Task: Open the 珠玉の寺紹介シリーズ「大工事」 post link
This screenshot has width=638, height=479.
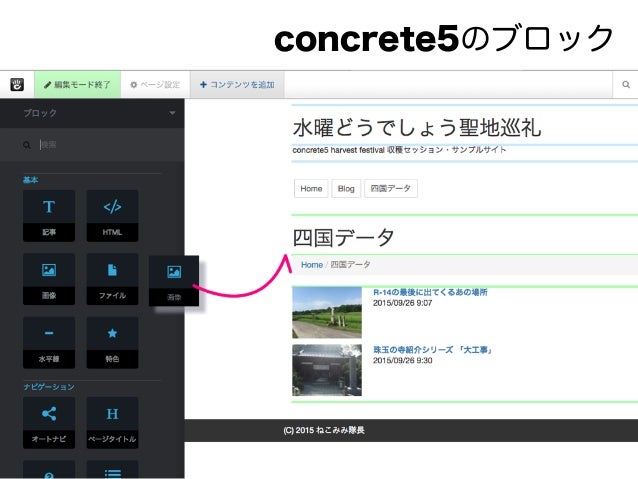Action: tap(433, 350)
